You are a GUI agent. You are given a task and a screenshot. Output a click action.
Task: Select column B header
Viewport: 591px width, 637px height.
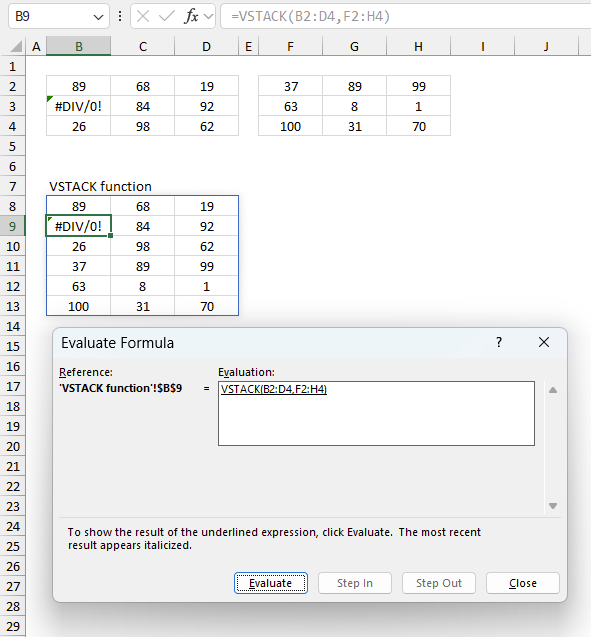78,46
